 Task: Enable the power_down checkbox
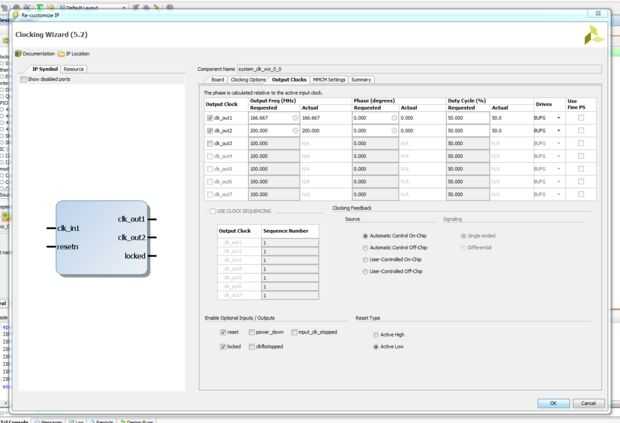coord(251,332)
